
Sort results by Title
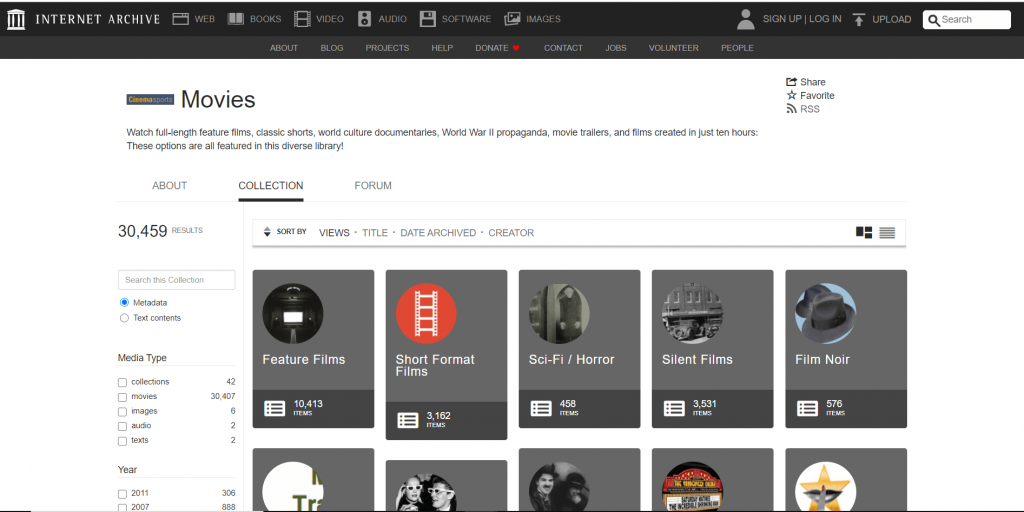375,232
